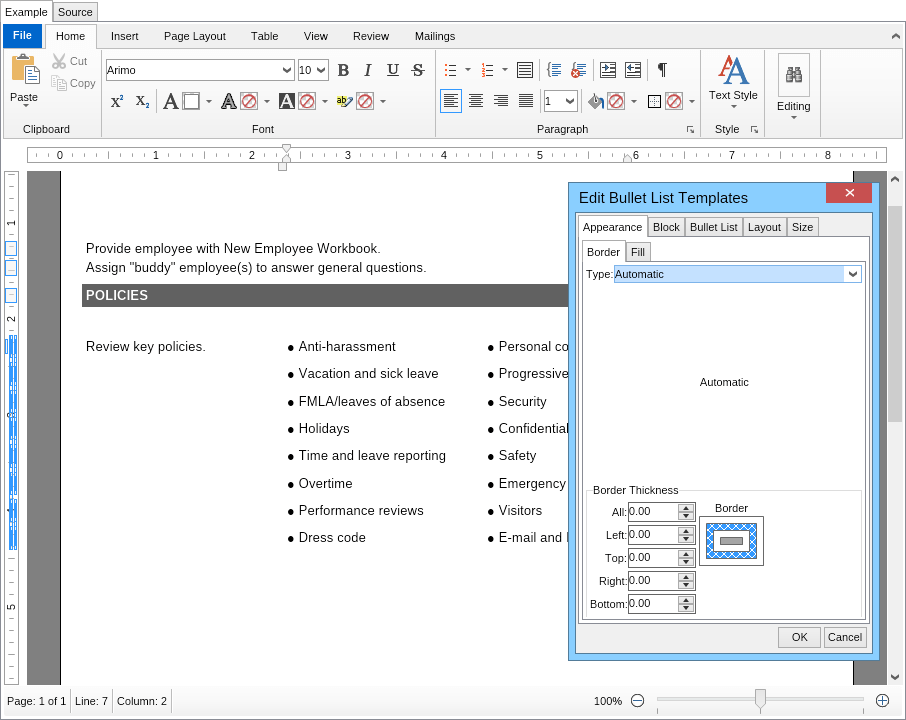Viewport: 906px width, 720px height.
Task: Toggle strikethrough text formatting
Action: (418, 70)
